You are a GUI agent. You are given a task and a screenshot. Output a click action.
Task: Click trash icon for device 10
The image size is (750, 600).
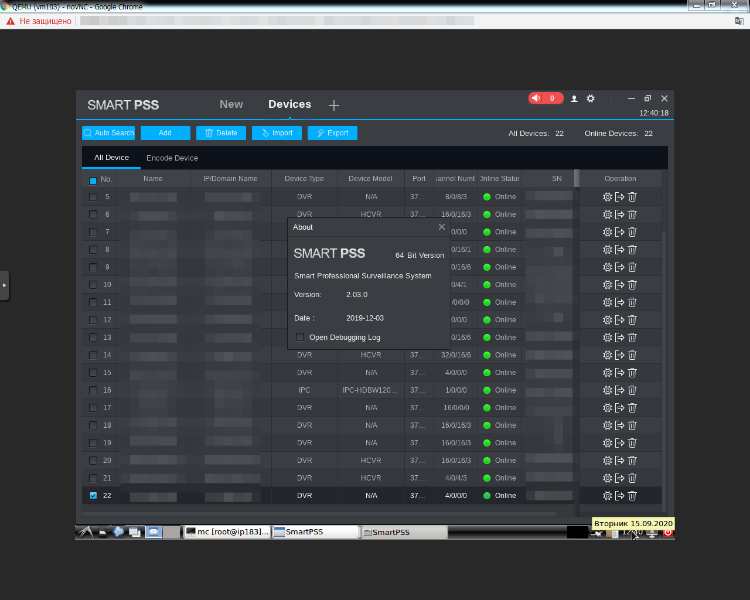[632, 285]
